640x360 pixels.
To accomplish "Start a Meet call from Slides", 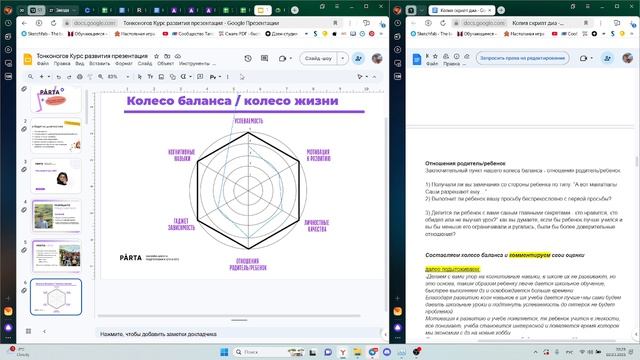I will point(282,58).
